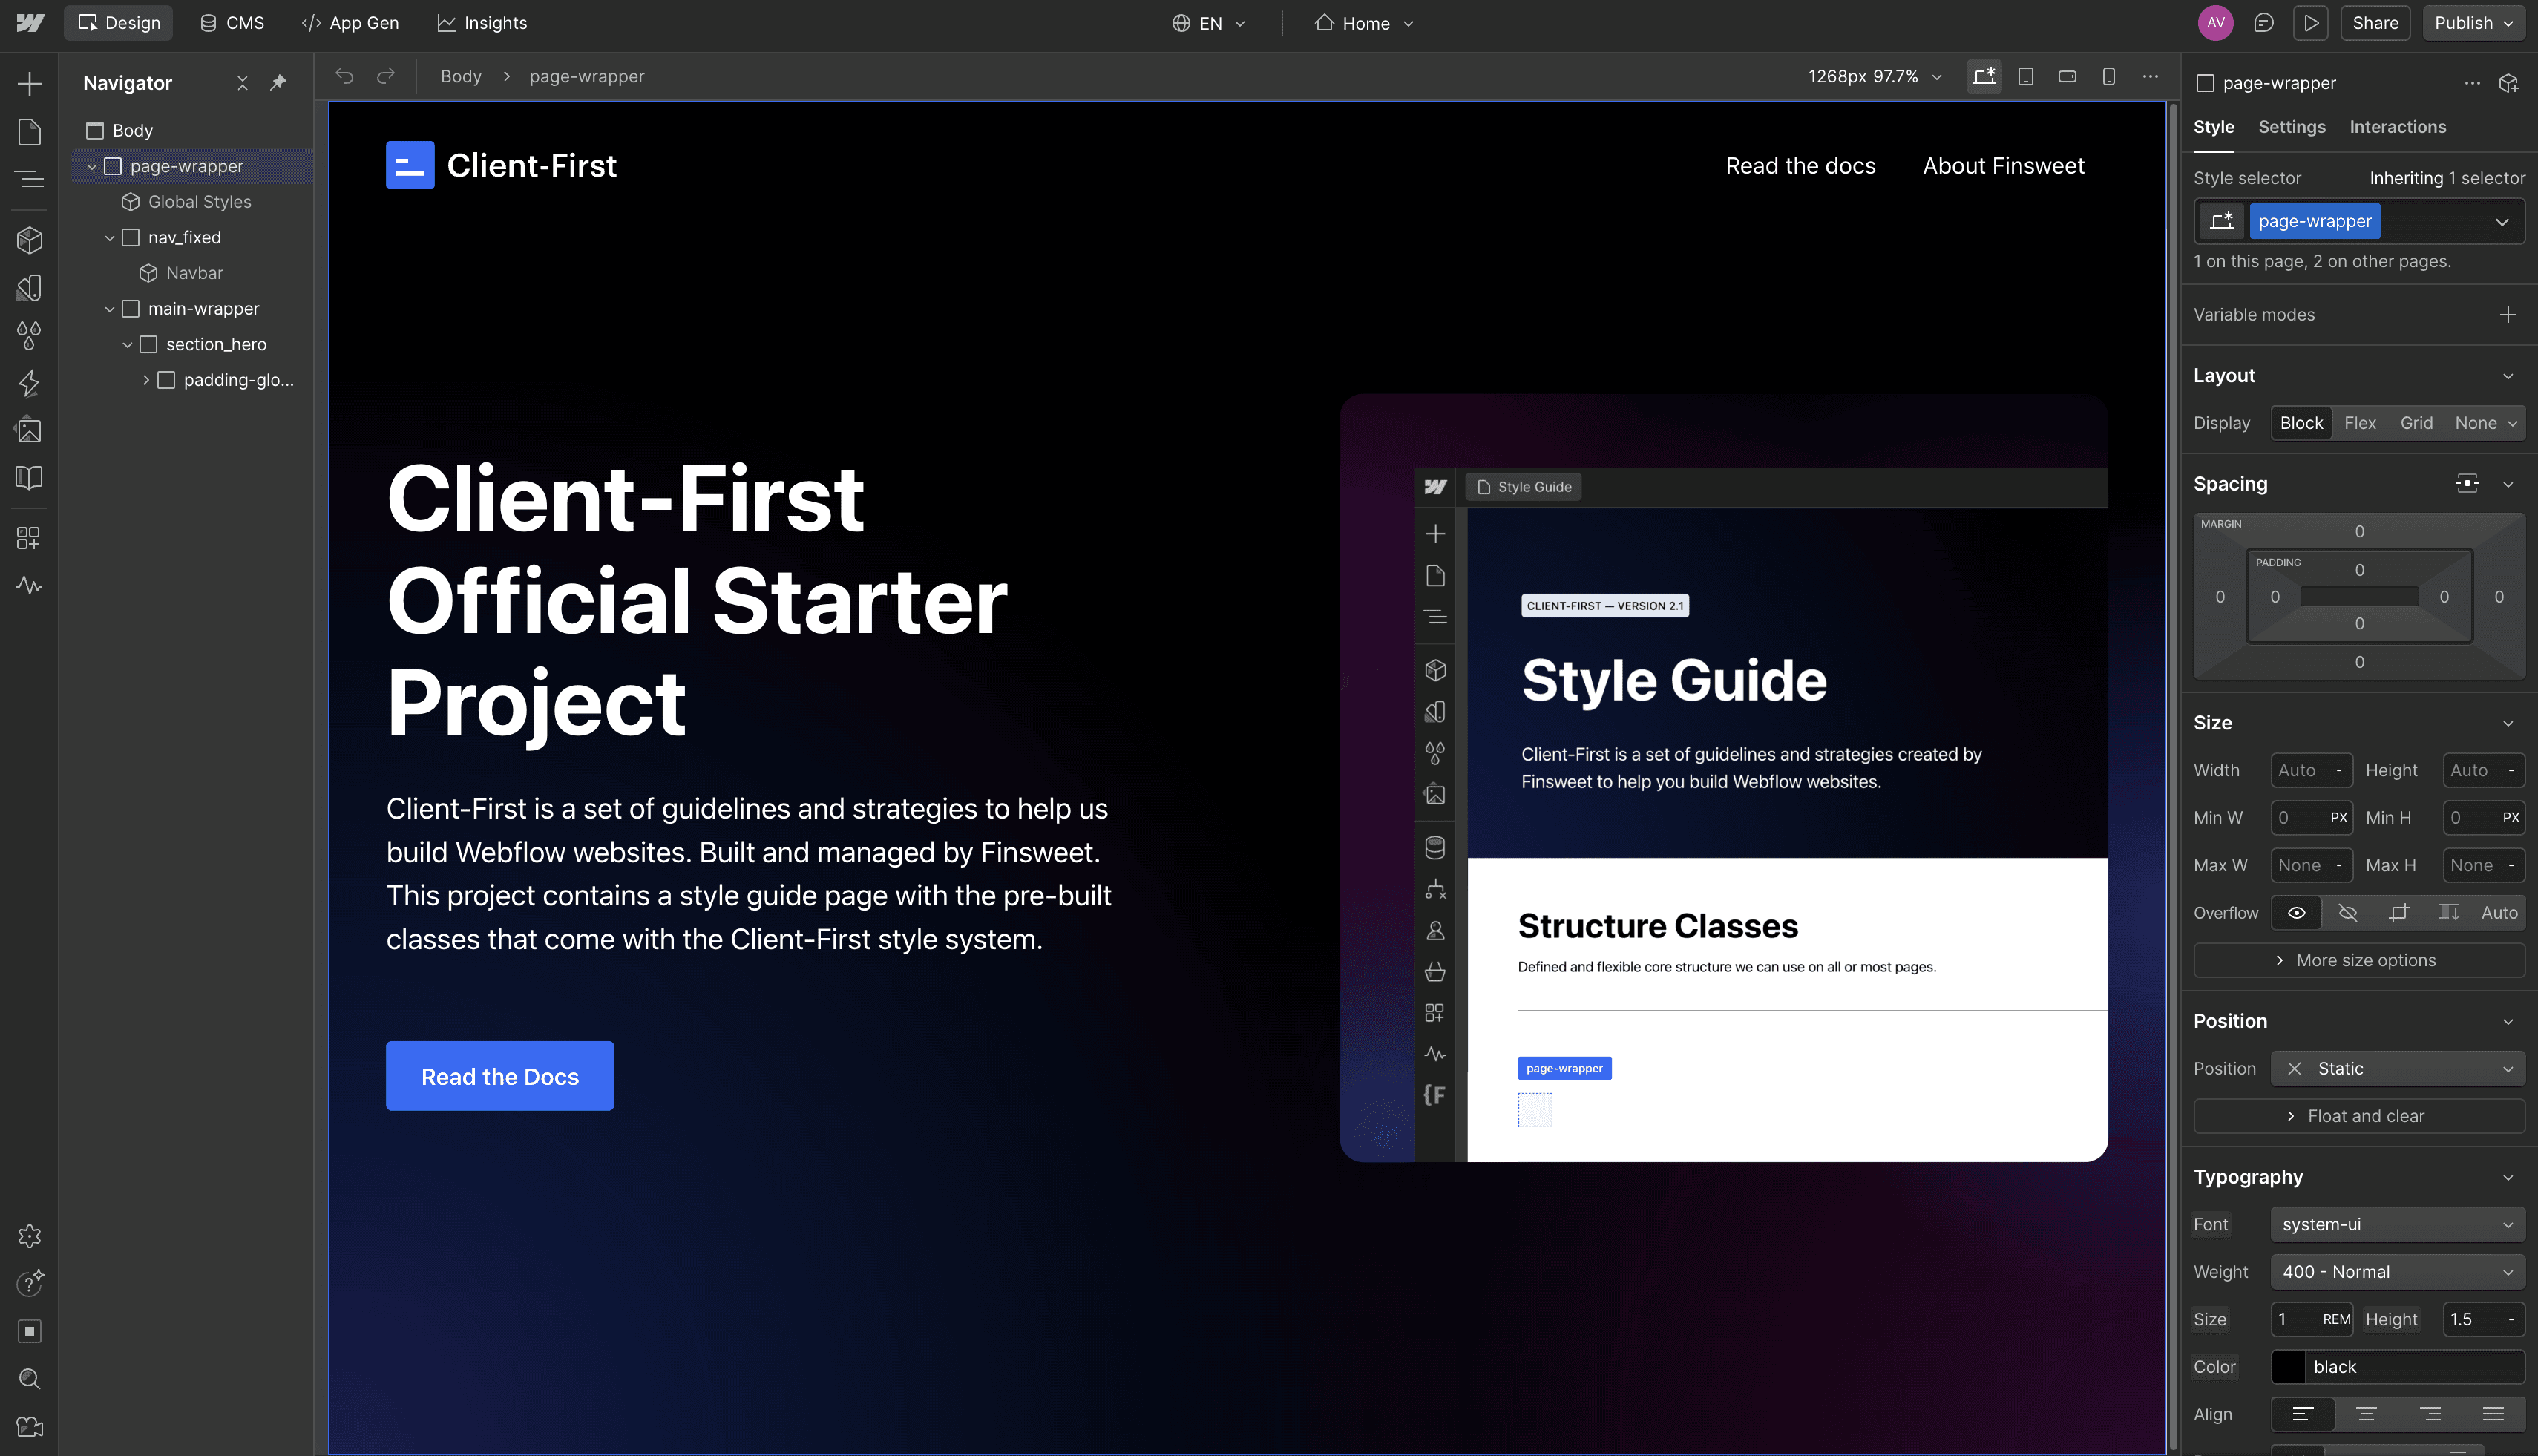Click the black color swatch
Image resolution: width=2538 pixels, height=1456 pixels.
point(2288,1367)
